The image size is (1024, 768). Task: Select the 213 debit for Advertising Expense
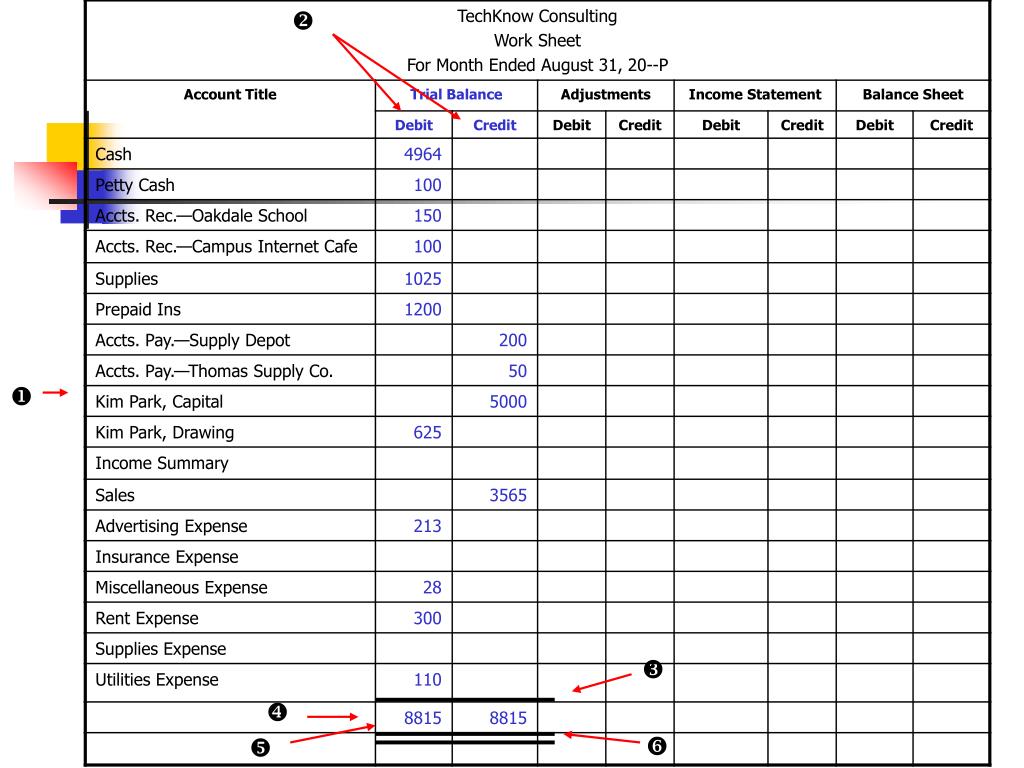428,526
